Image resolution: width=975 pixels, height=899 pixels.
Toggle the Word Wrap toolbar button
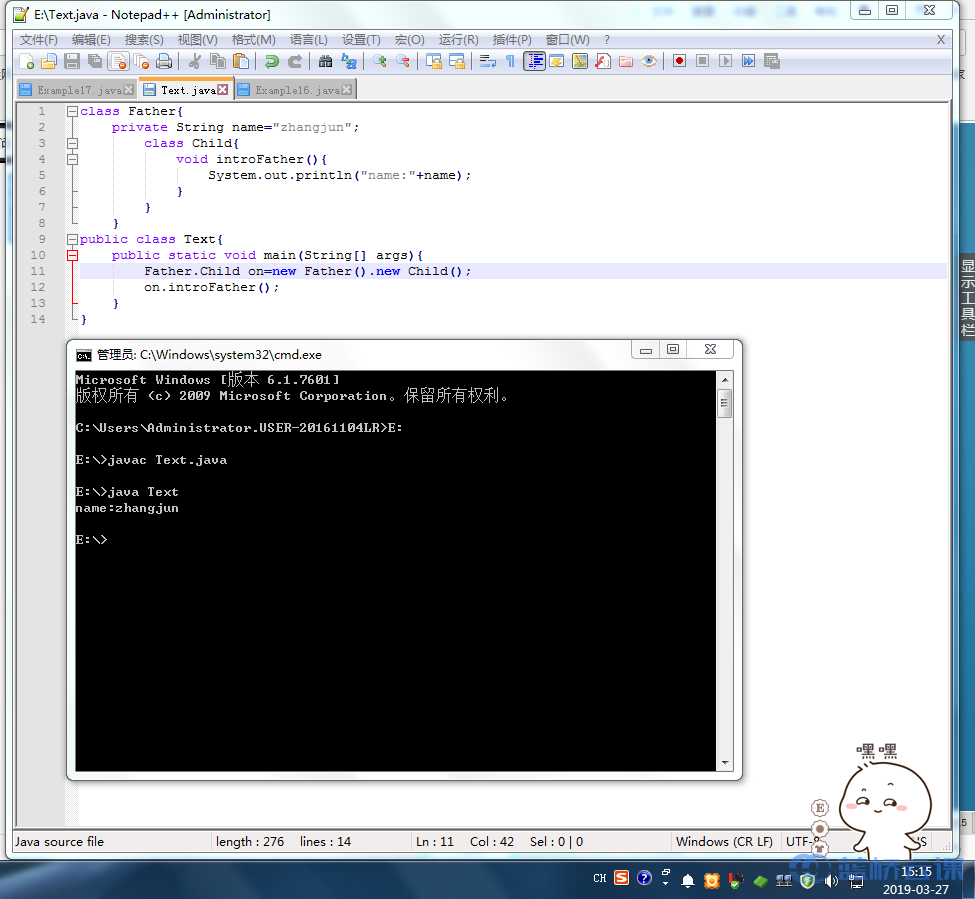point(487,61)
